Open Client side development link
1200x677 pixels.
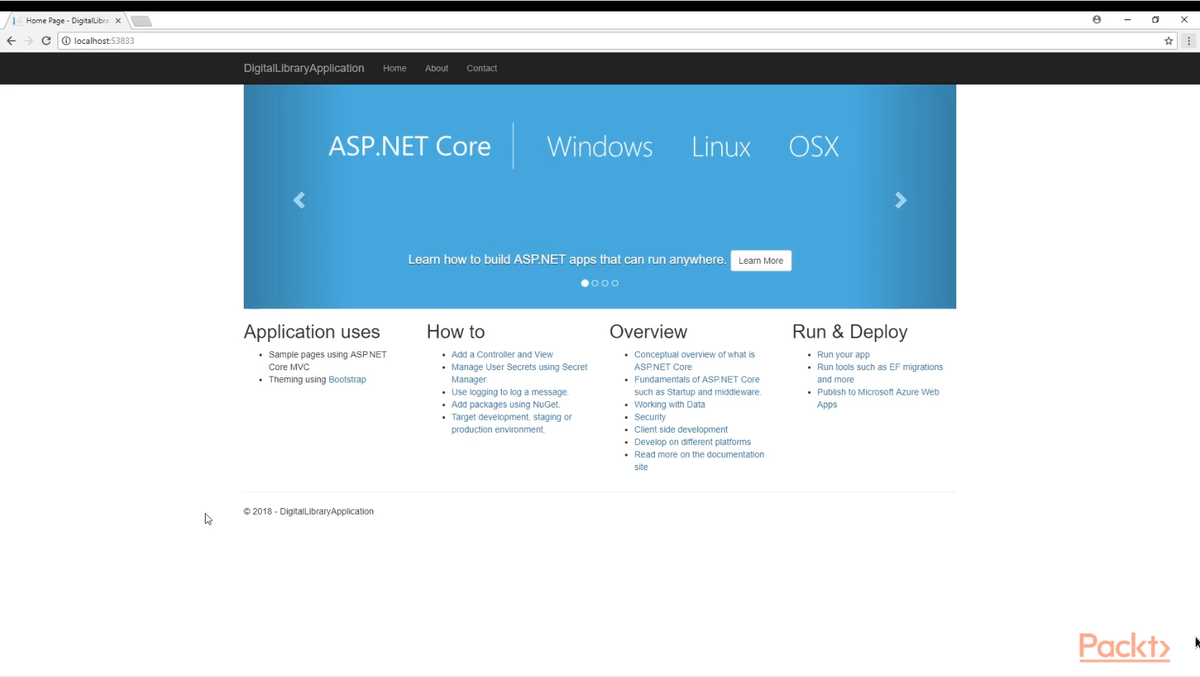[x=681, y=429]
